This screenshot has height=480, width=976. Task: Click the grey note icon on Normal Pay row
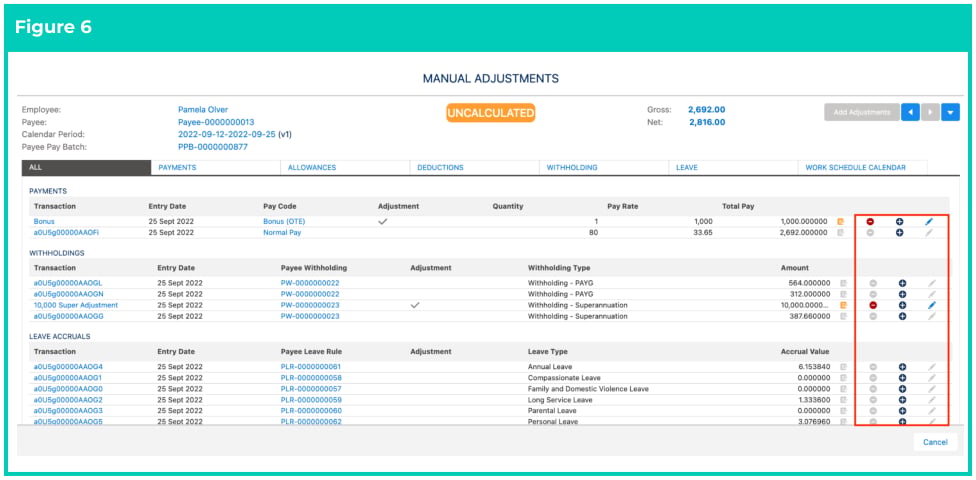click(841, 233)
